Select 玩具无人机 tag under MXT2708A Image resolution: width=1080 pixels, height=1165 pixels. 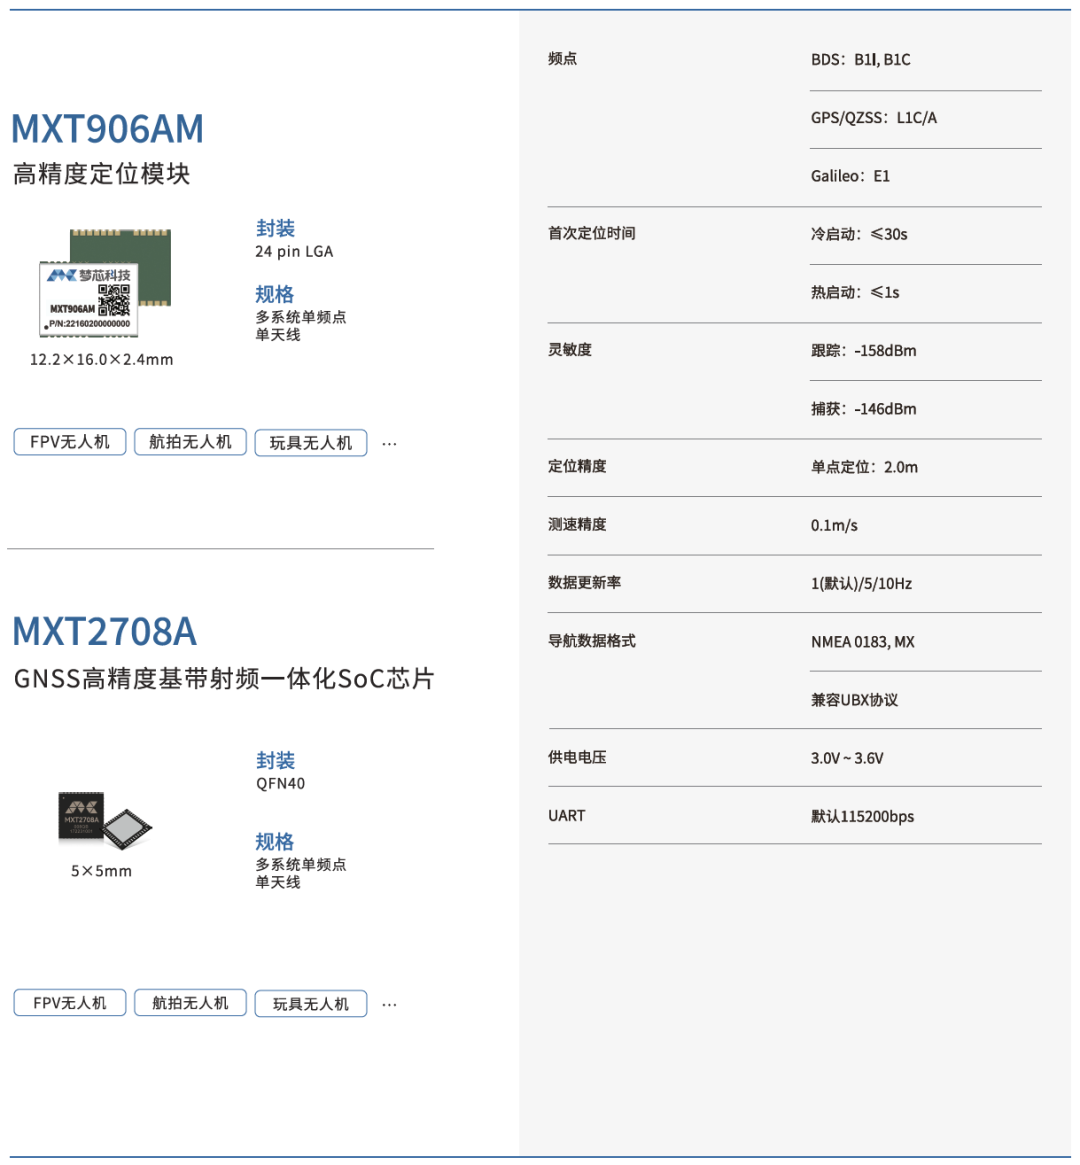click(x=310, y=1004)
